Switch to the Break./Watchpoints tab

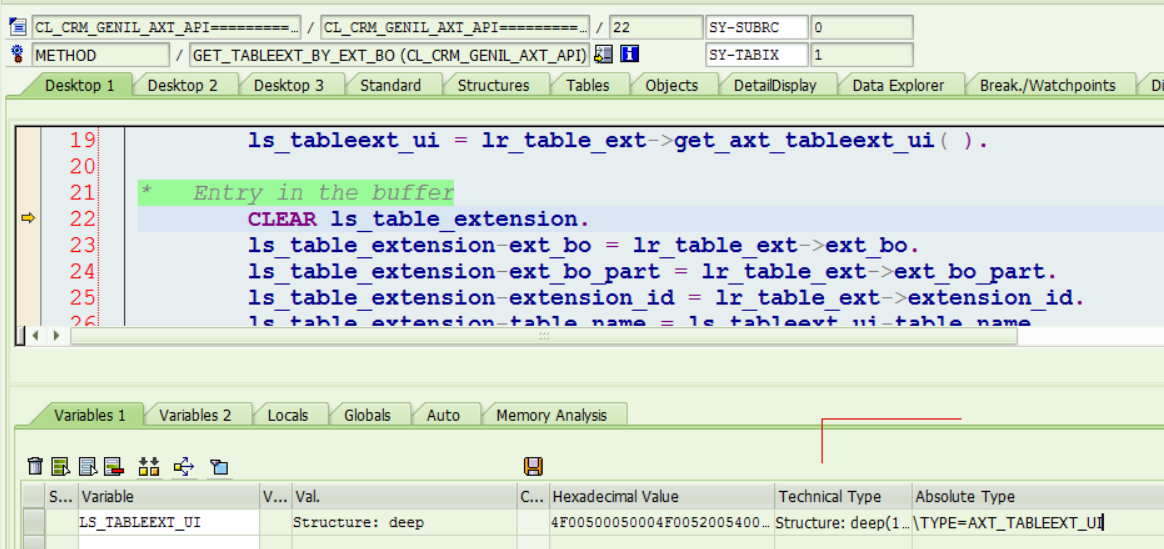1047,85
